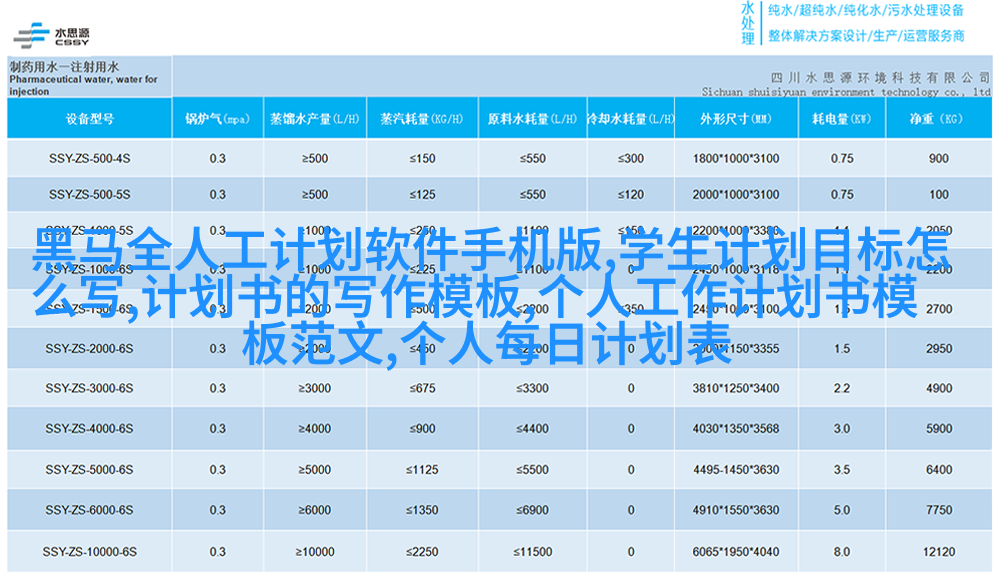Click the 纯水/软水/纯化水处理设备 text

click(865, 11)
